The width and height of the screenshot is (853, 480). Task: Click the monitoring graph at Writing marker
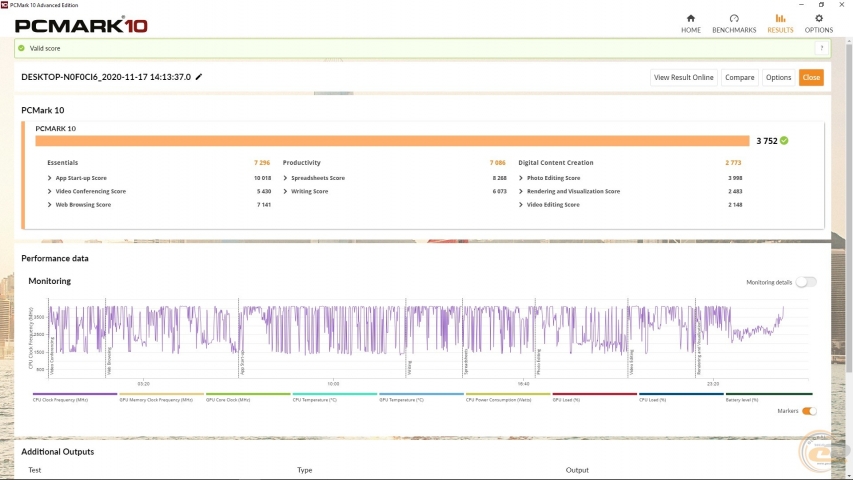(x=410, y=367)
